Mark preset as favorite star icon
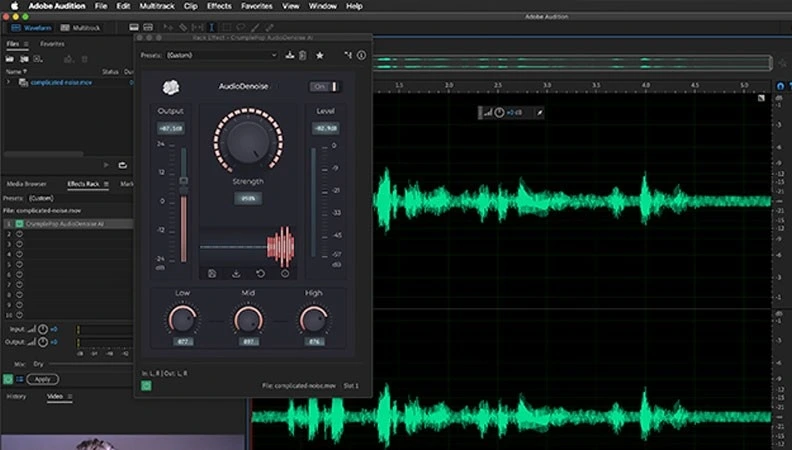792x450 pixels. [x=320, y=55]
